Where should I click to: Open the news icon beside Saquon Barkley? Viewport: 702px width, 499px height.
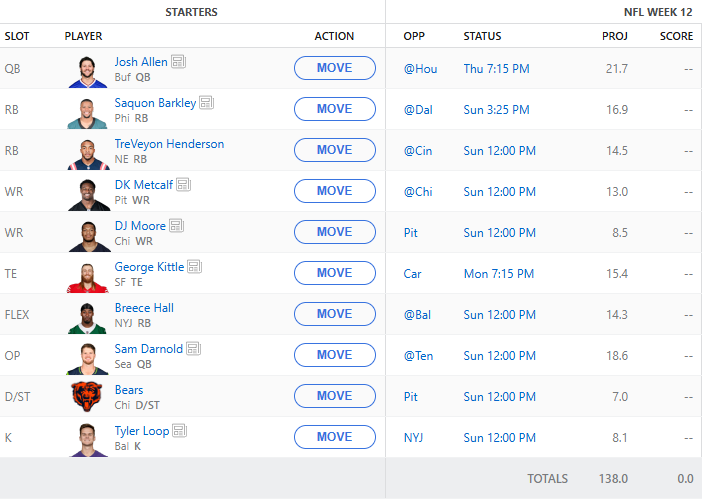(206, 103)
